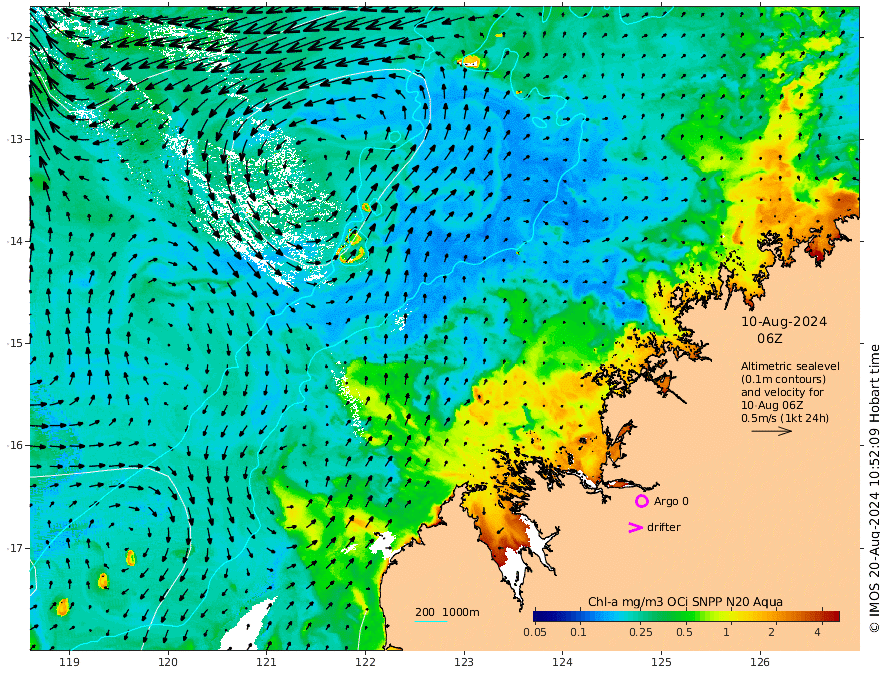
Task: Click the magenta drifter arrow symbol
Action: 635,527
